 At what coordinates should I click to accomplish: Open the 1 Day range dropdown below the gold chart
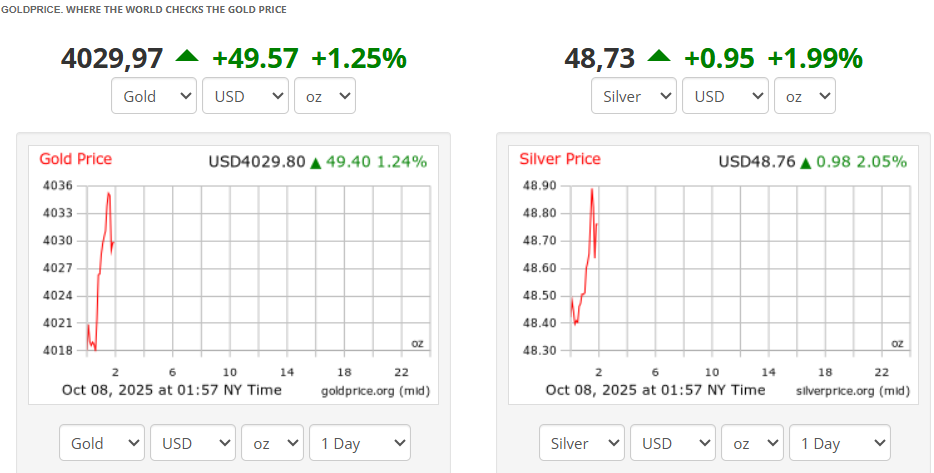tap(360, 443)
